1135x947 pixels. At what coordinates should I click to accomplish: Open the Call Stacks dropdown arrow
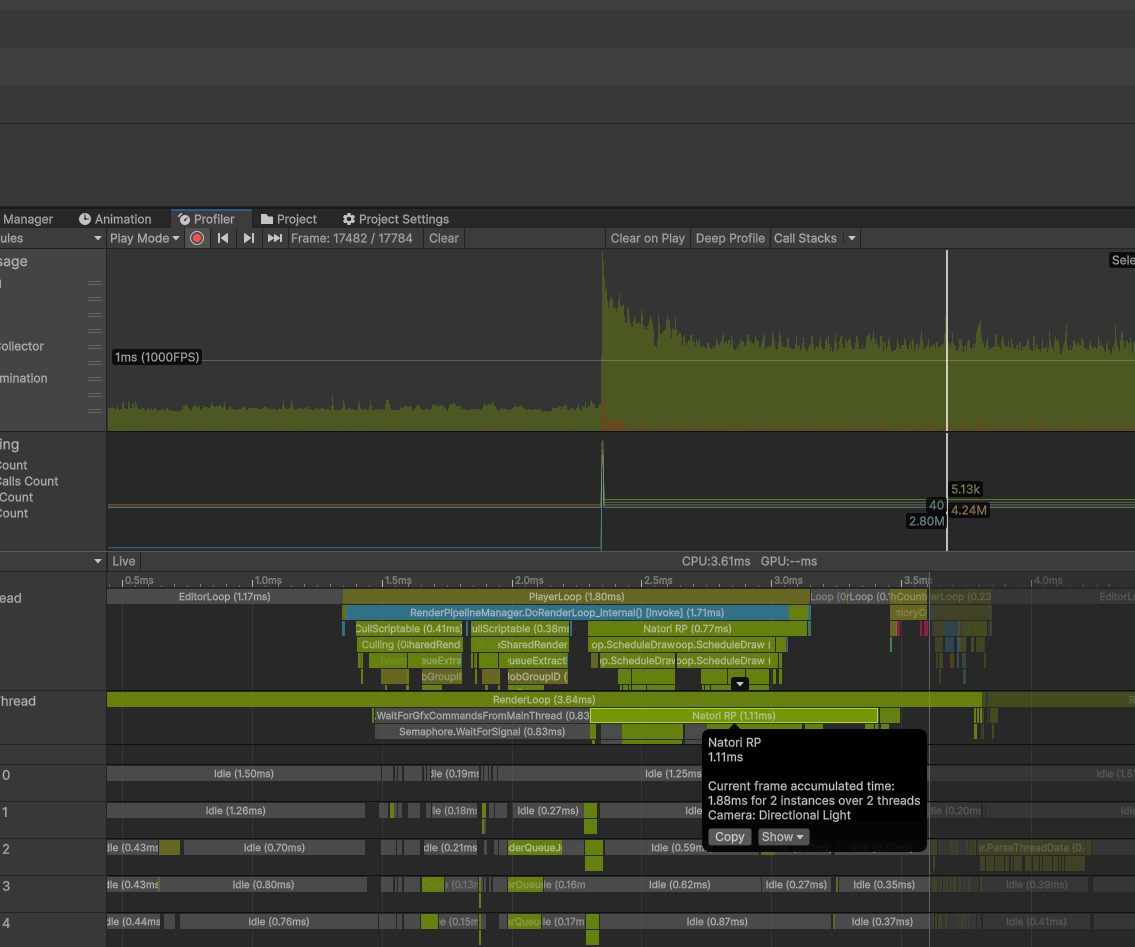click(x=852, y=238)
